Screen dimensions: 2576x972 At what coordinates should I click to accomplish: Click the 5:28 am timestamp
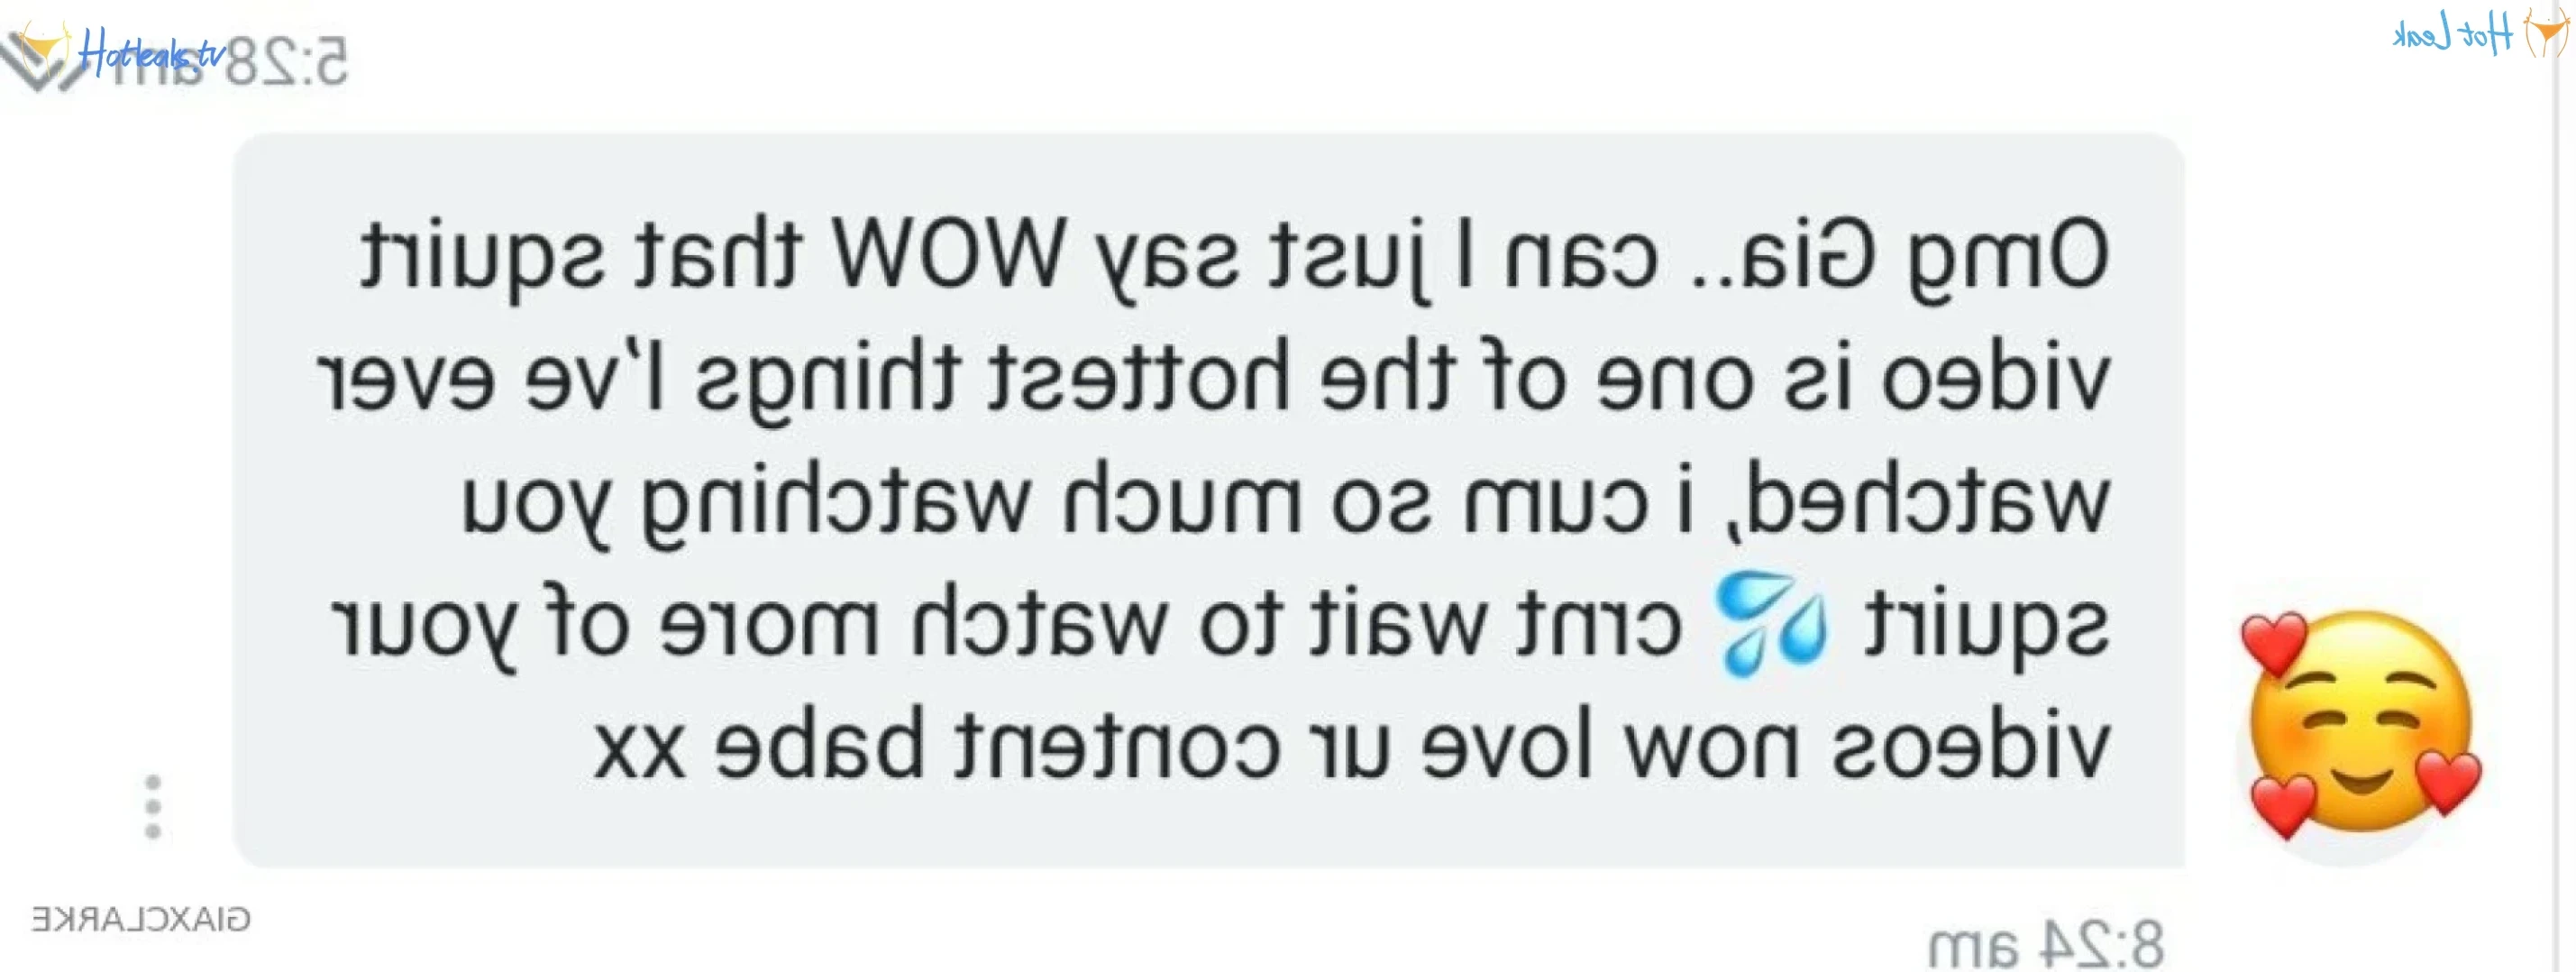tap(228, 62)
